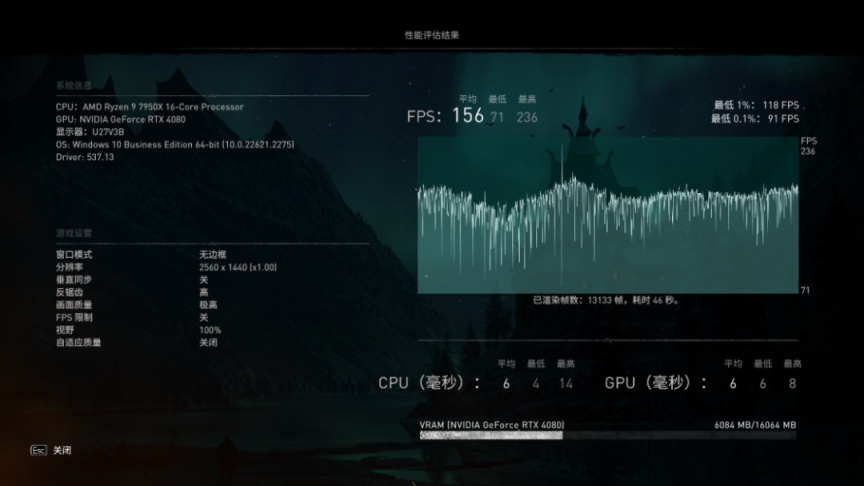Click the 100% field of view value
864x486 pixels.
tap(210, 330)
